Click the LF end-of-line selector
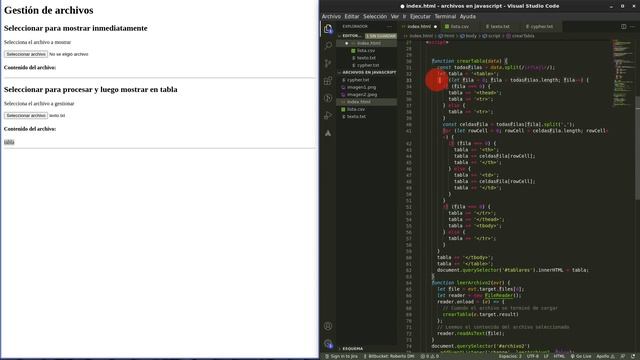 pos(546,356)
